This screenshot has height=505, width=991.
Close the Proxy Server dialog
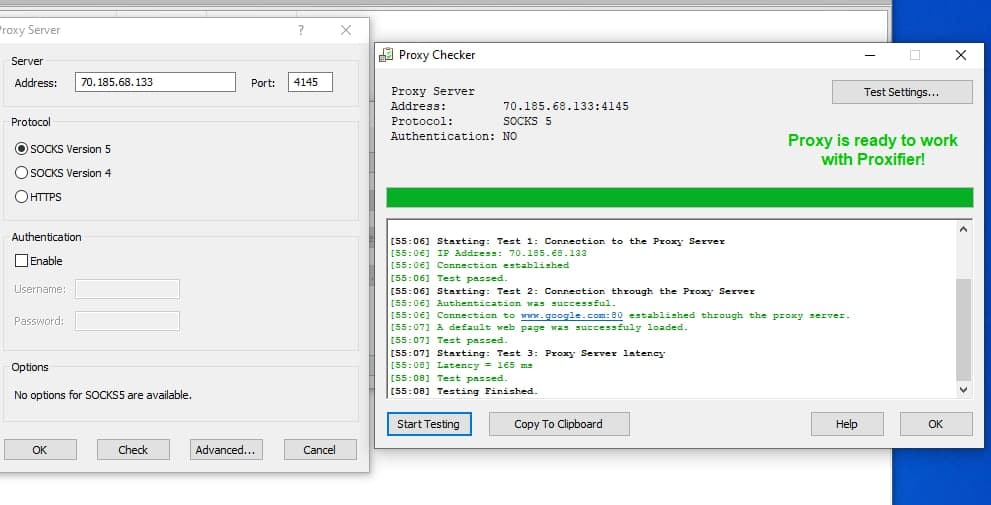pos(346,31)
